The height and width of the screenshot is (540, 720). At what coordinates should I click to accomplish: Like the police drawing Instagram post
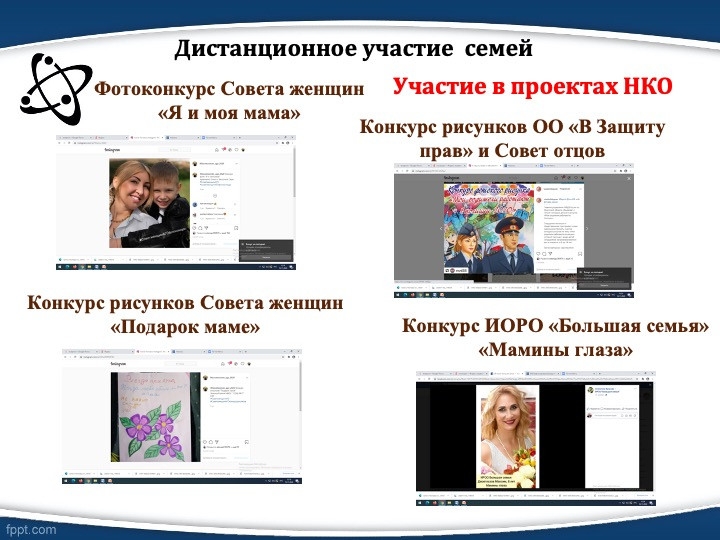pyautogui.click(x=539, y=253)
